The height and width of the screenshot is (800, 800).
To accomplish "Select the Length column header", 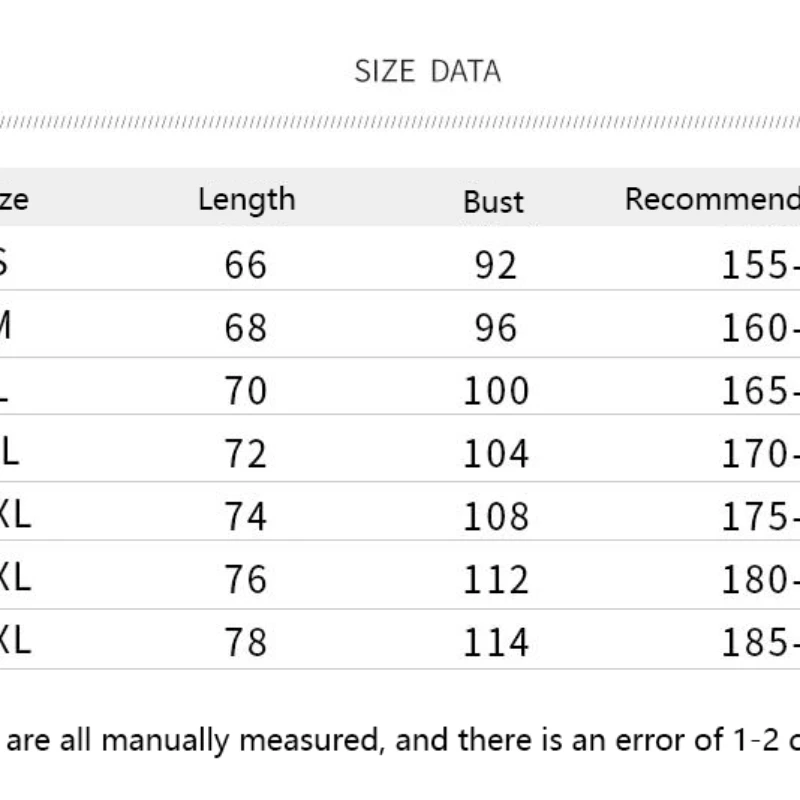I will pyautogui.click(x=246, y=199).
